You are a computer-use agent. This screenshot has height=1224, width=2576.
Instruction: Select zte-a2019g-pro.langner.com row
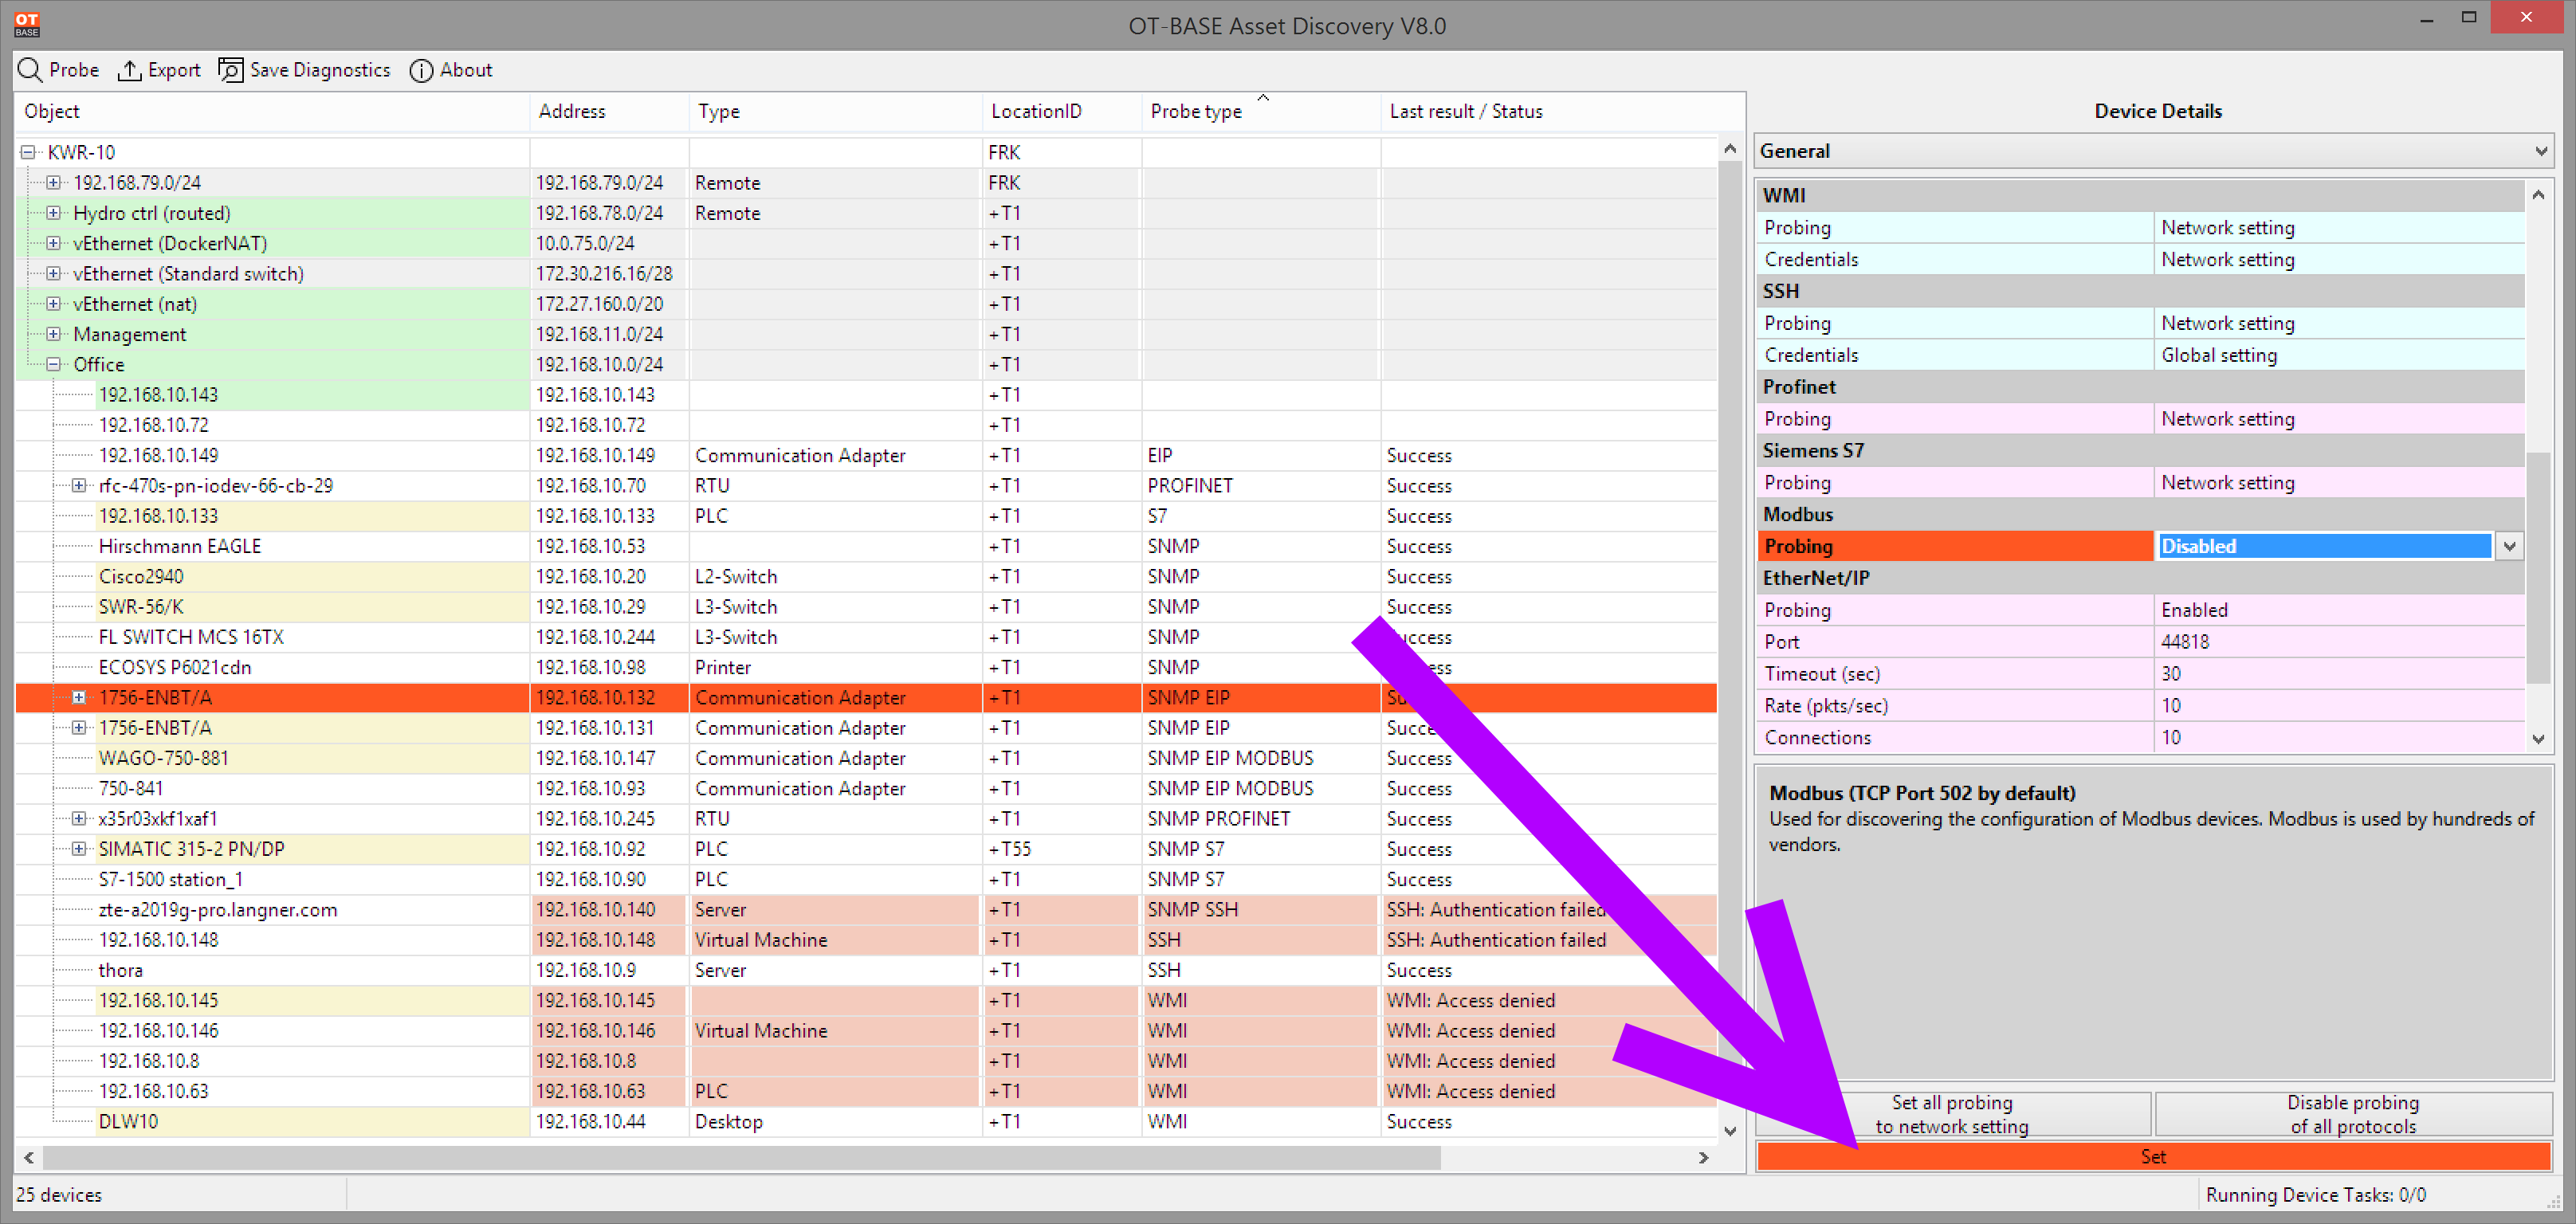pyautogui.click(x=866, y=909)
